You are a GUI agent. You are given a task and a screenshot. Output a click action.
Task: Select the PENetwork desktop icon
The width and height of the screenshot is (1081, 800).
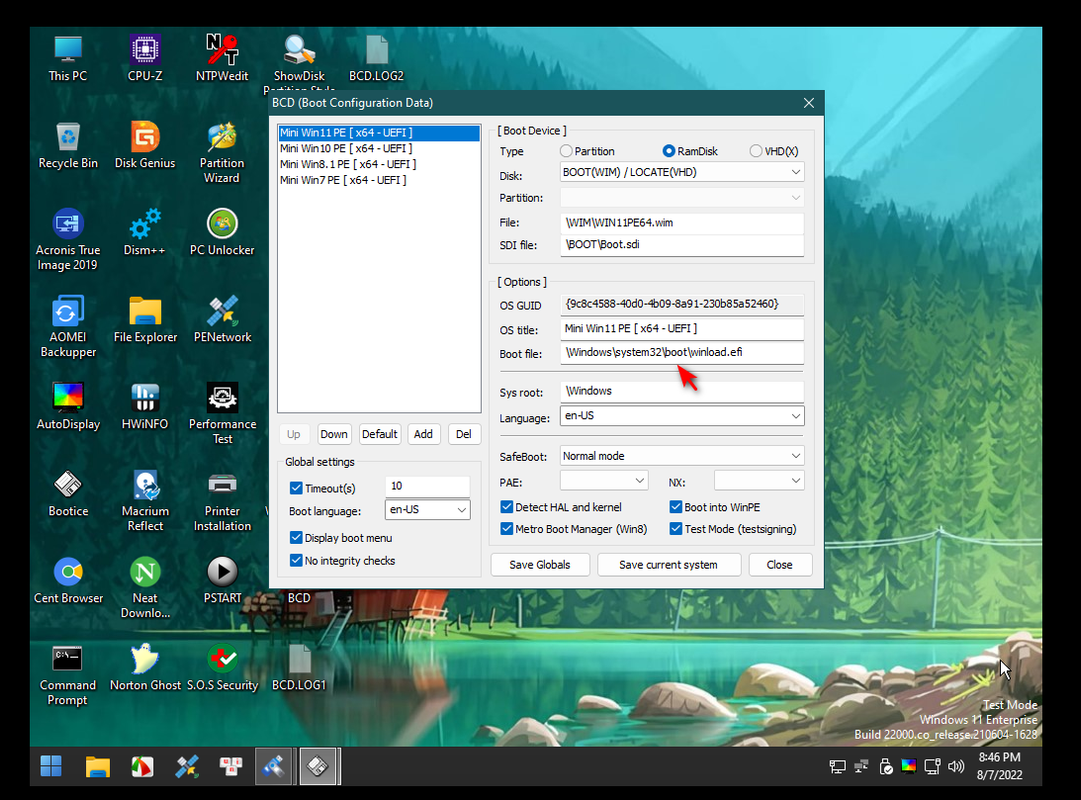(x=222, y=319)
